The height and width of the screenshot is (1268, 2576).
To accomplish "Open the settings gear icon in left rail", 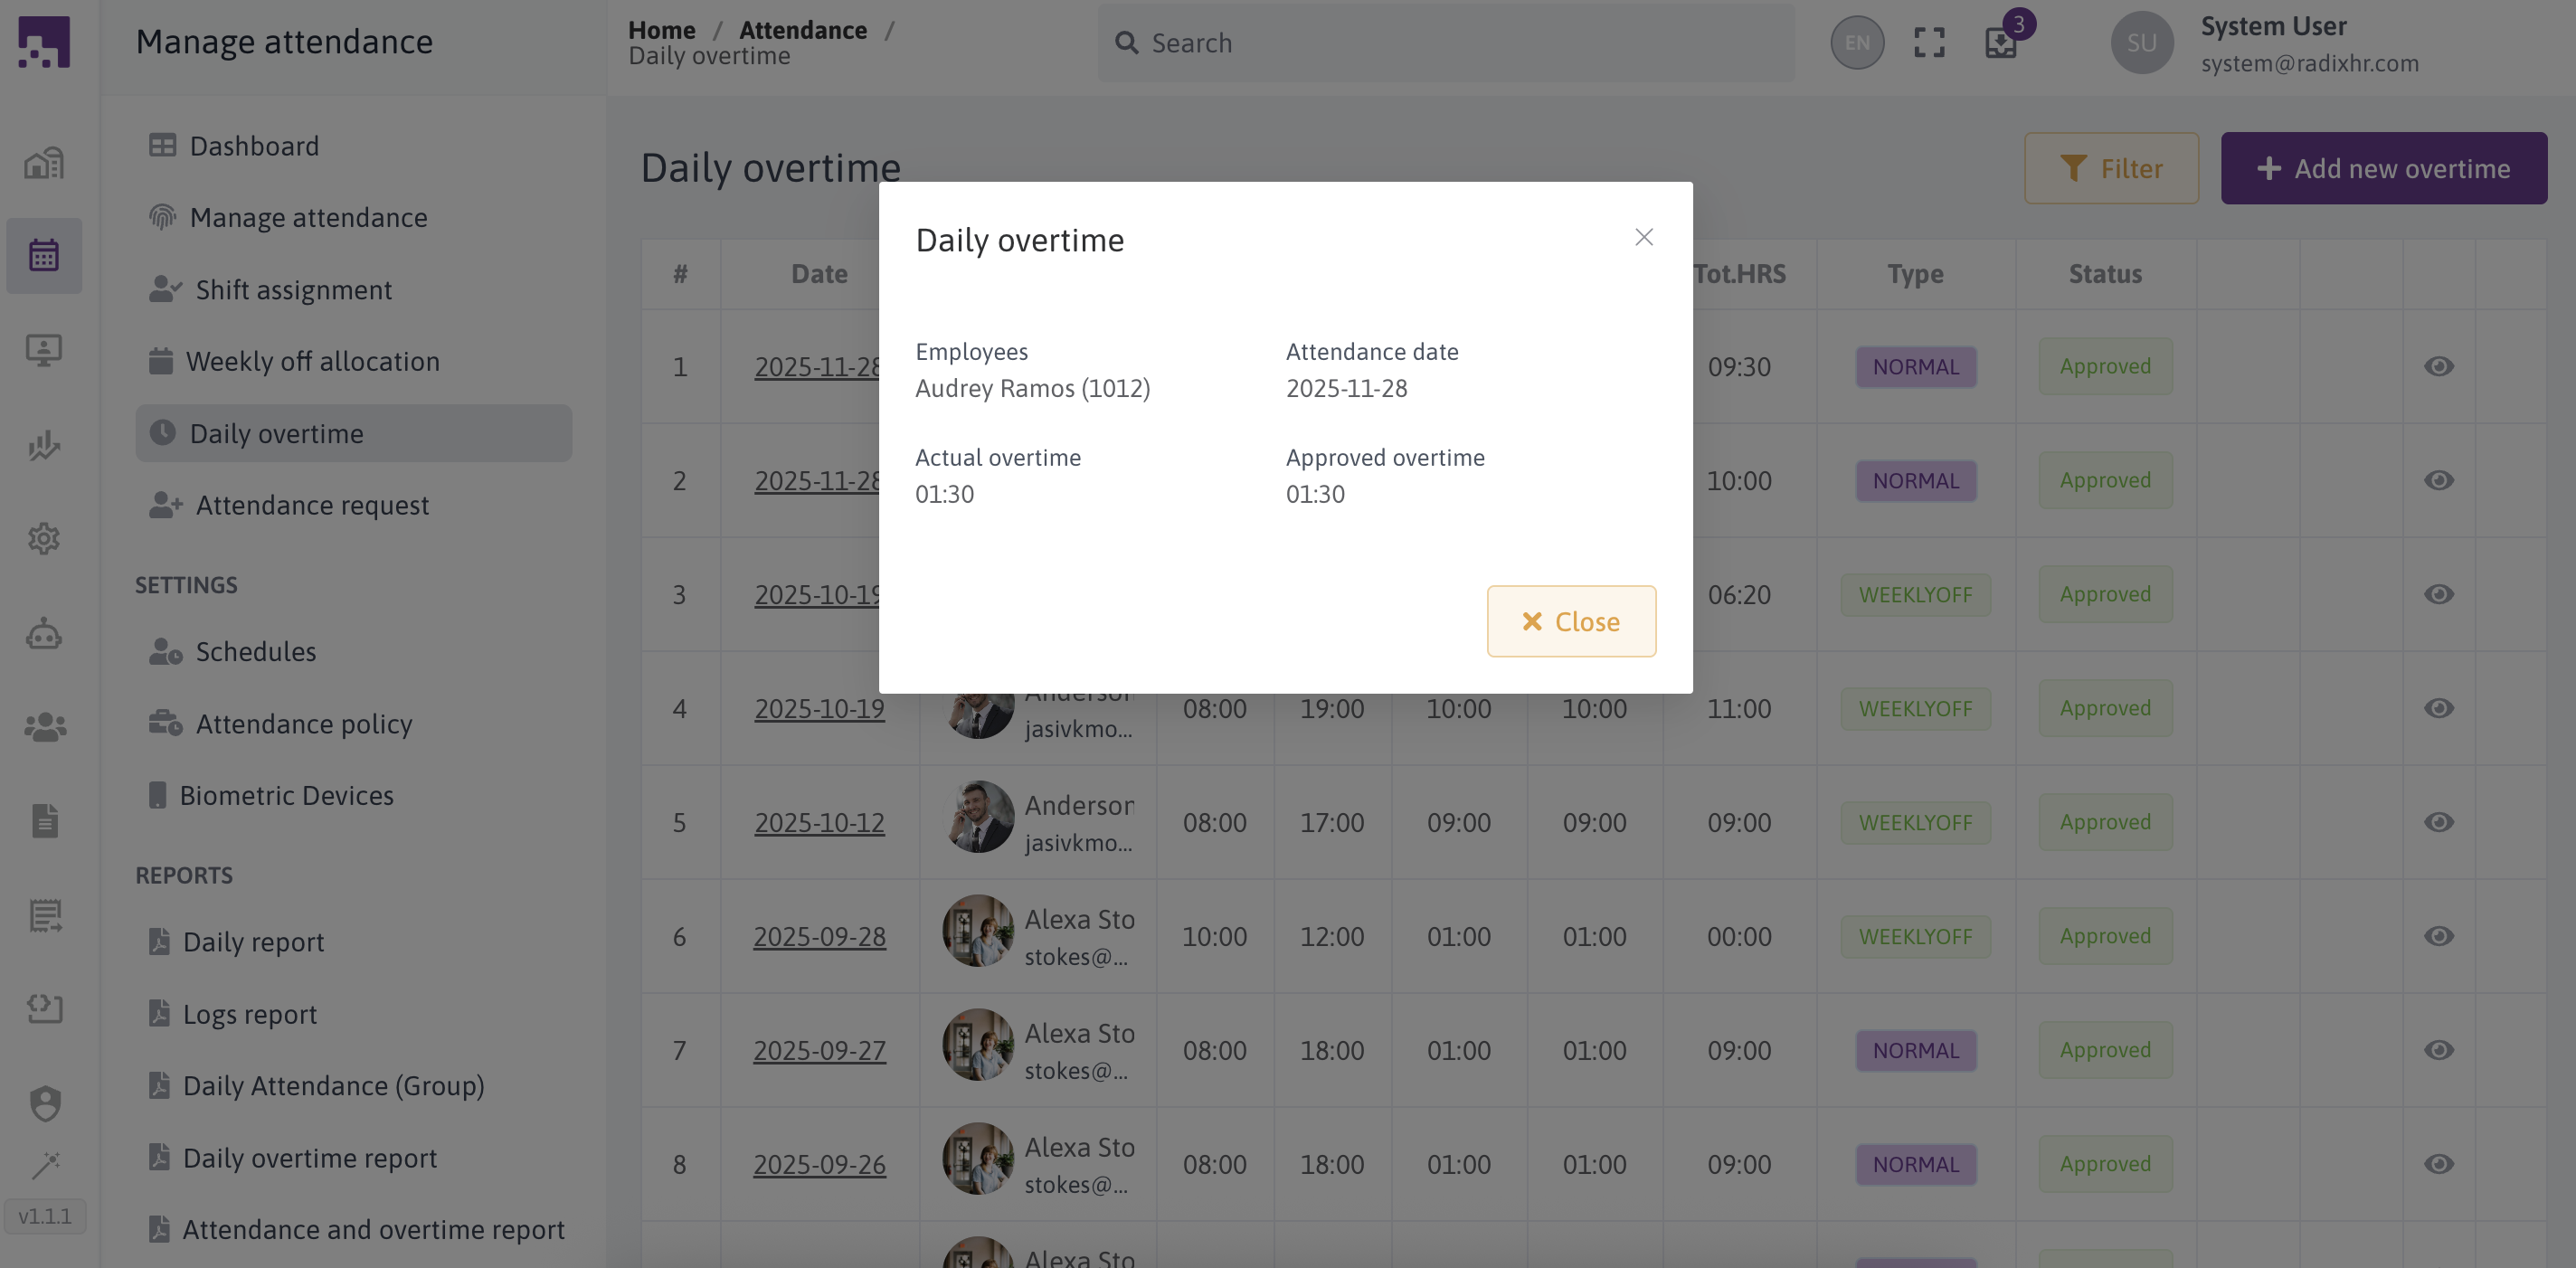I will pyautogui.click(x=44, y=539).
